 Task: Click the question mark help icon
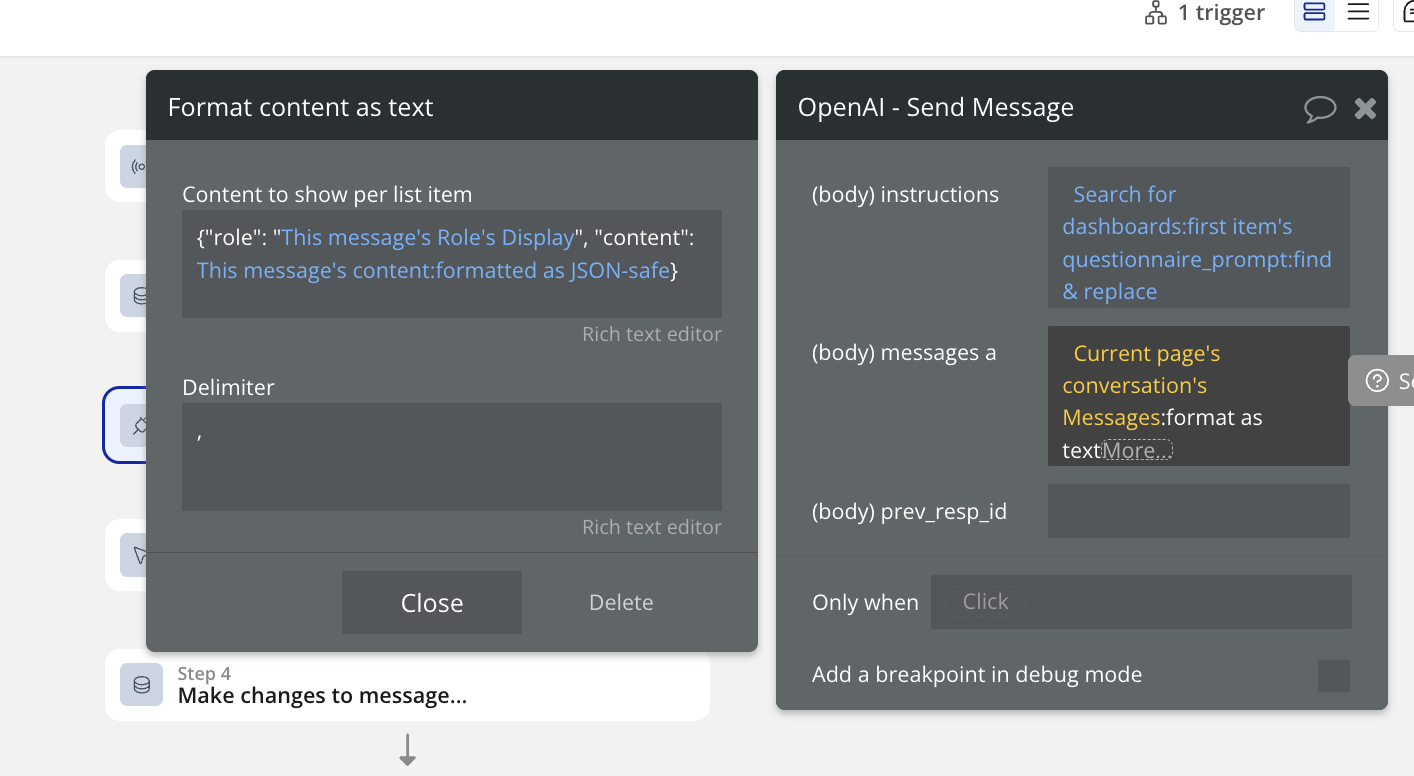tap(1377, 381)
